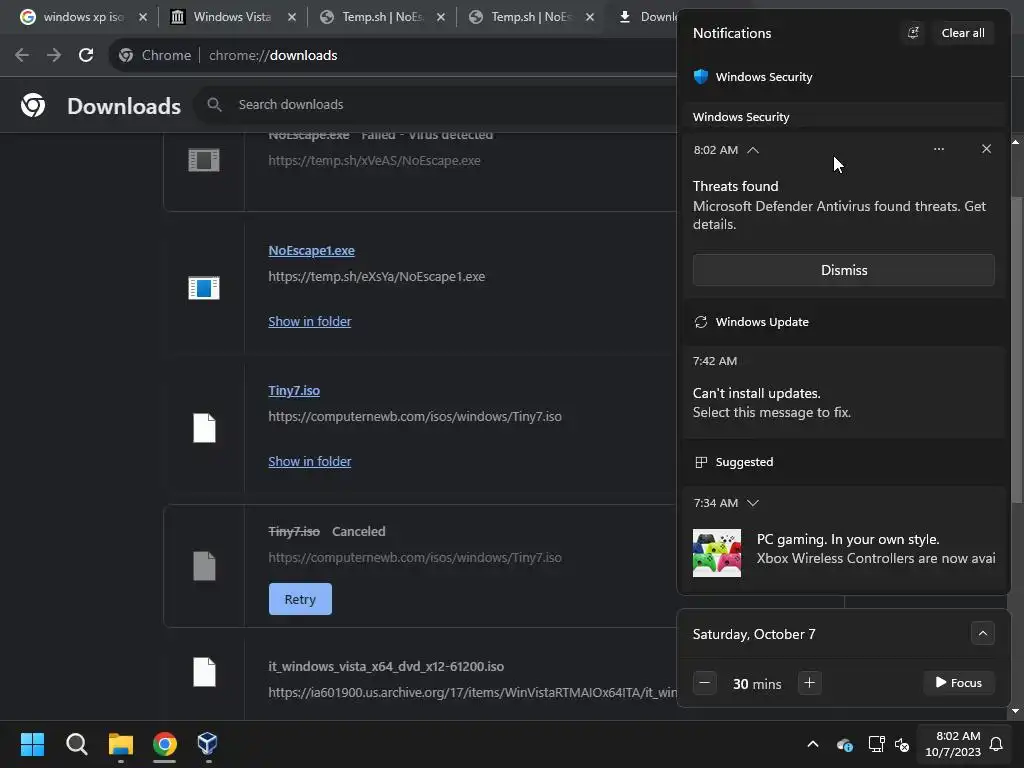Click the Chrome forward arrow
Viewport: 1024px width, 768px height.
54,56
